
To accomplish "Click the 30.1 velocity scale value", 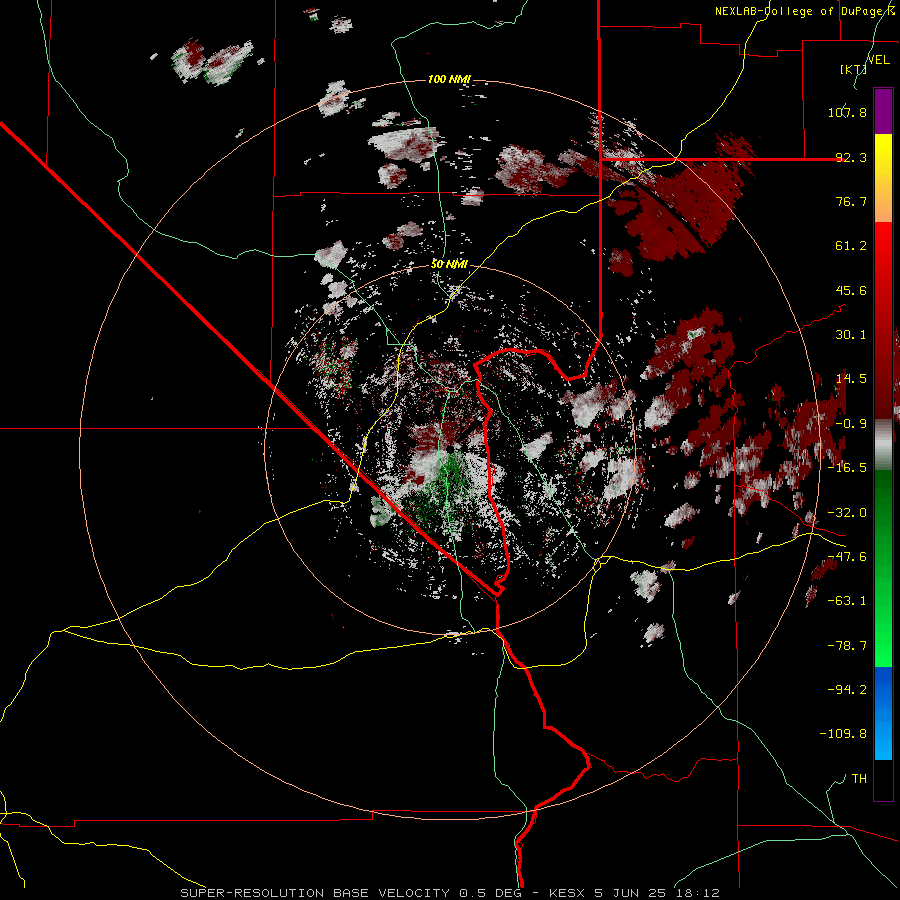I will click(851, 335).
